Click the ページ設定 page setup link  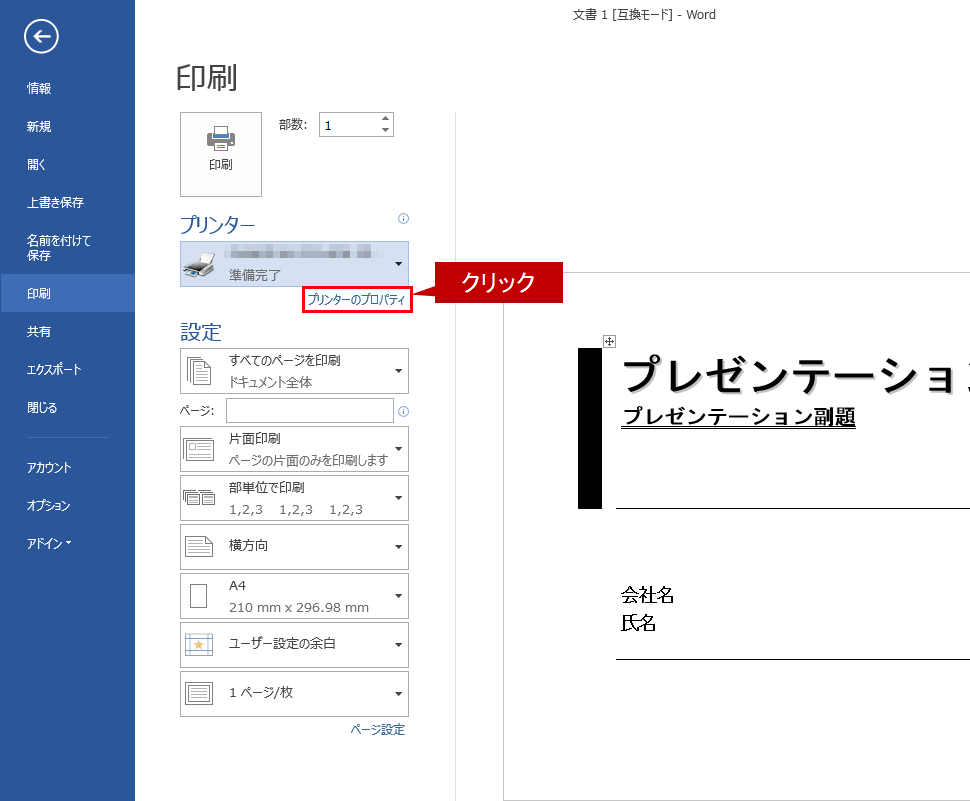(x=377, y=730)
